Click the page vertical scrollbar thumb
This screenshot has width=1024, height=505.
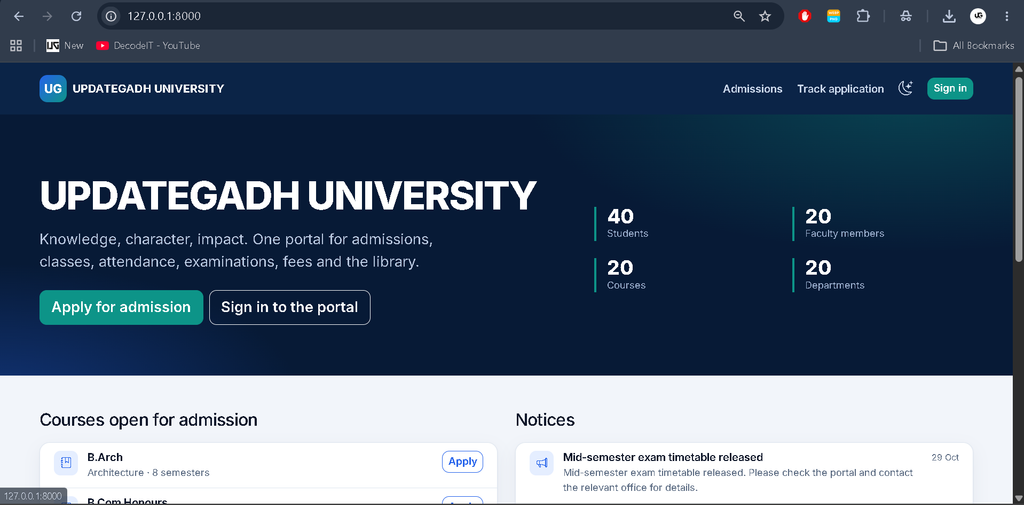(x=1018, y=170)
